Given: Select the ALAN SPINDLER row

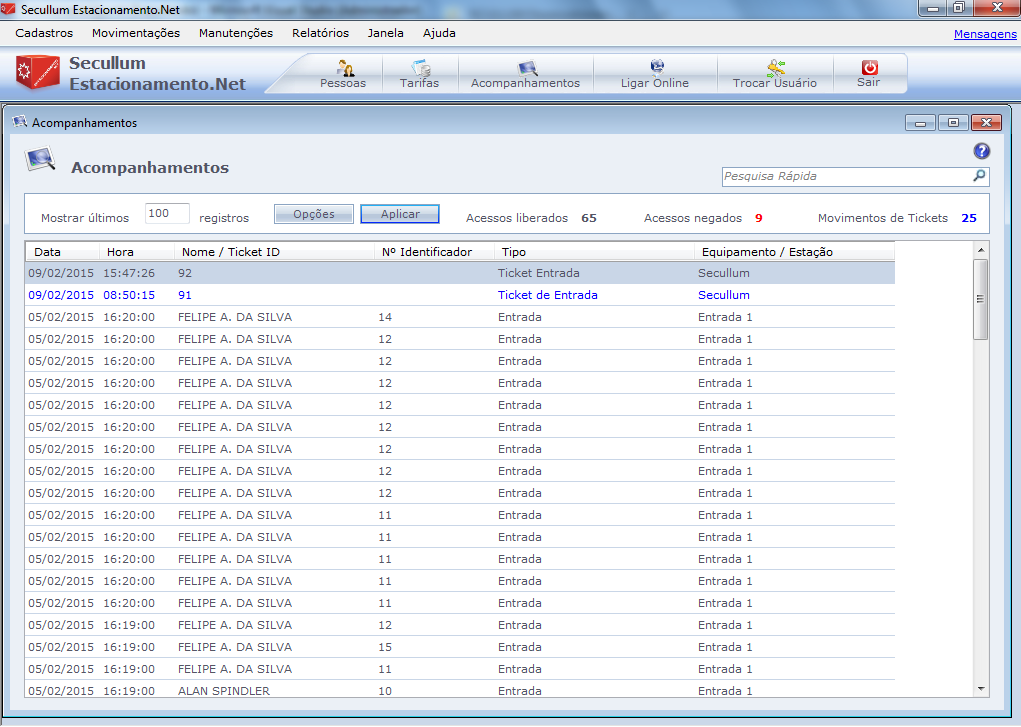Looking at the screenshot, I should click(x=460, y=691).
